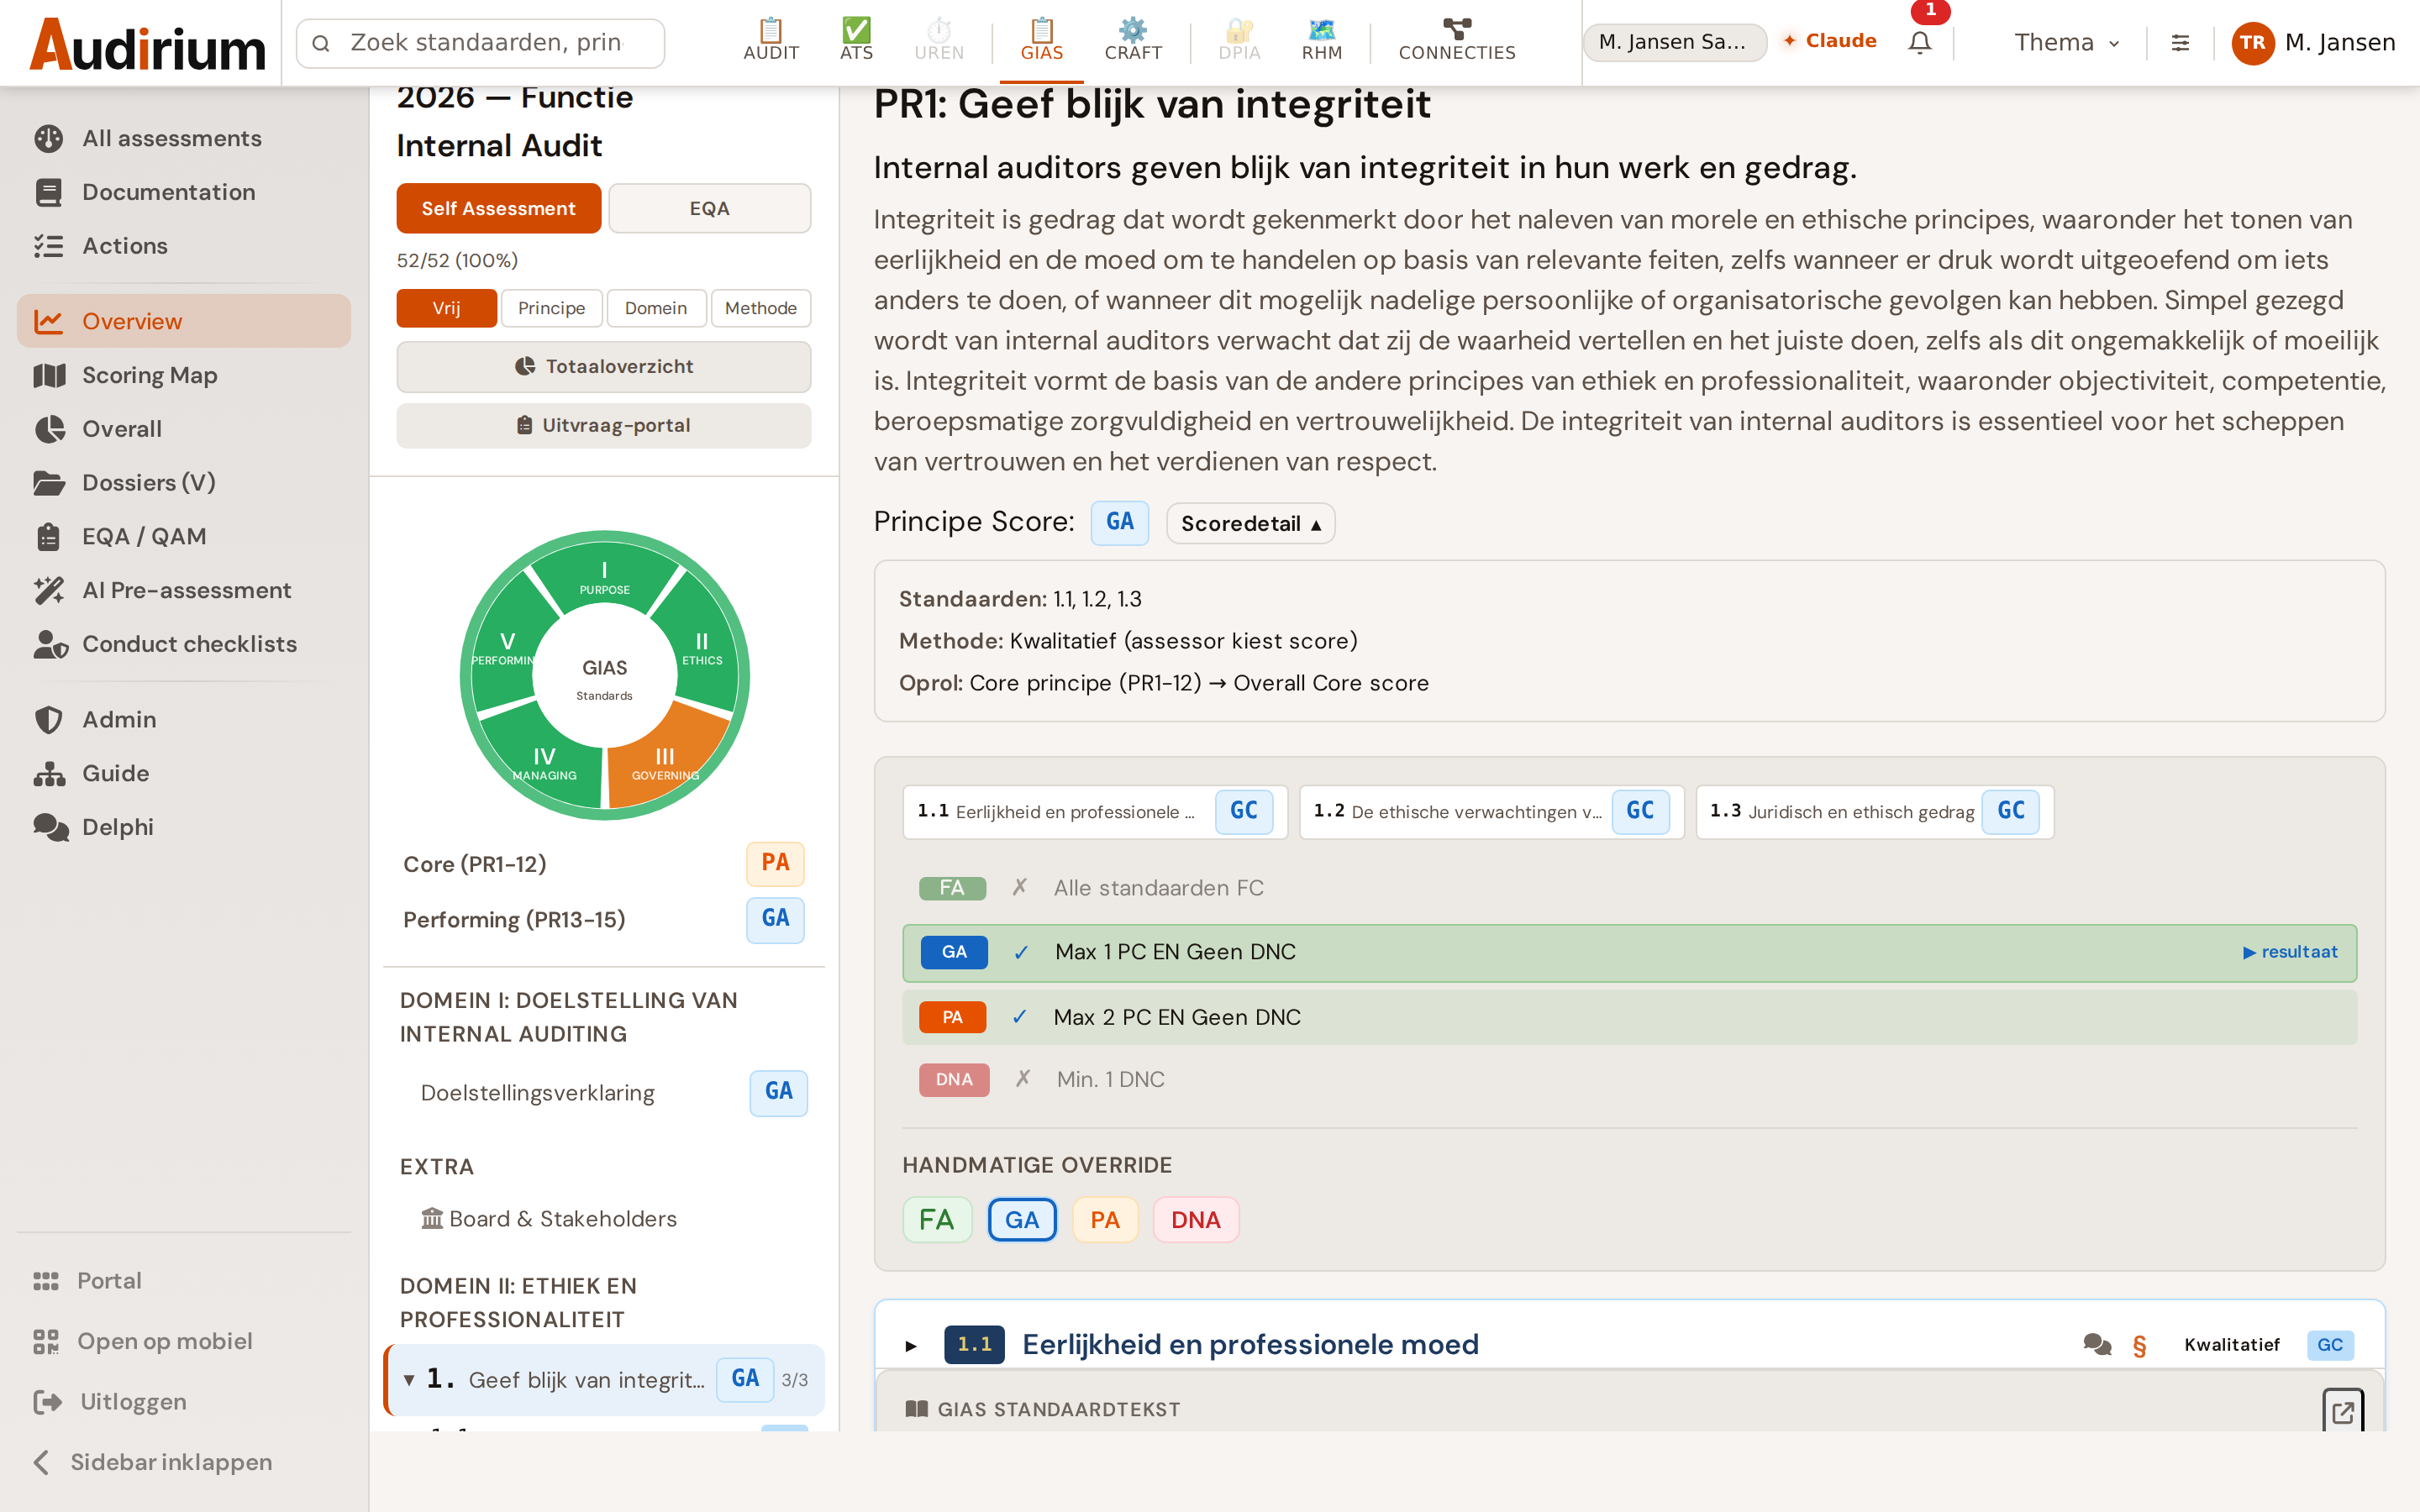Select the Vrij navigation mode
The image size is (2420, 1512).
click(x=446, y=308)
